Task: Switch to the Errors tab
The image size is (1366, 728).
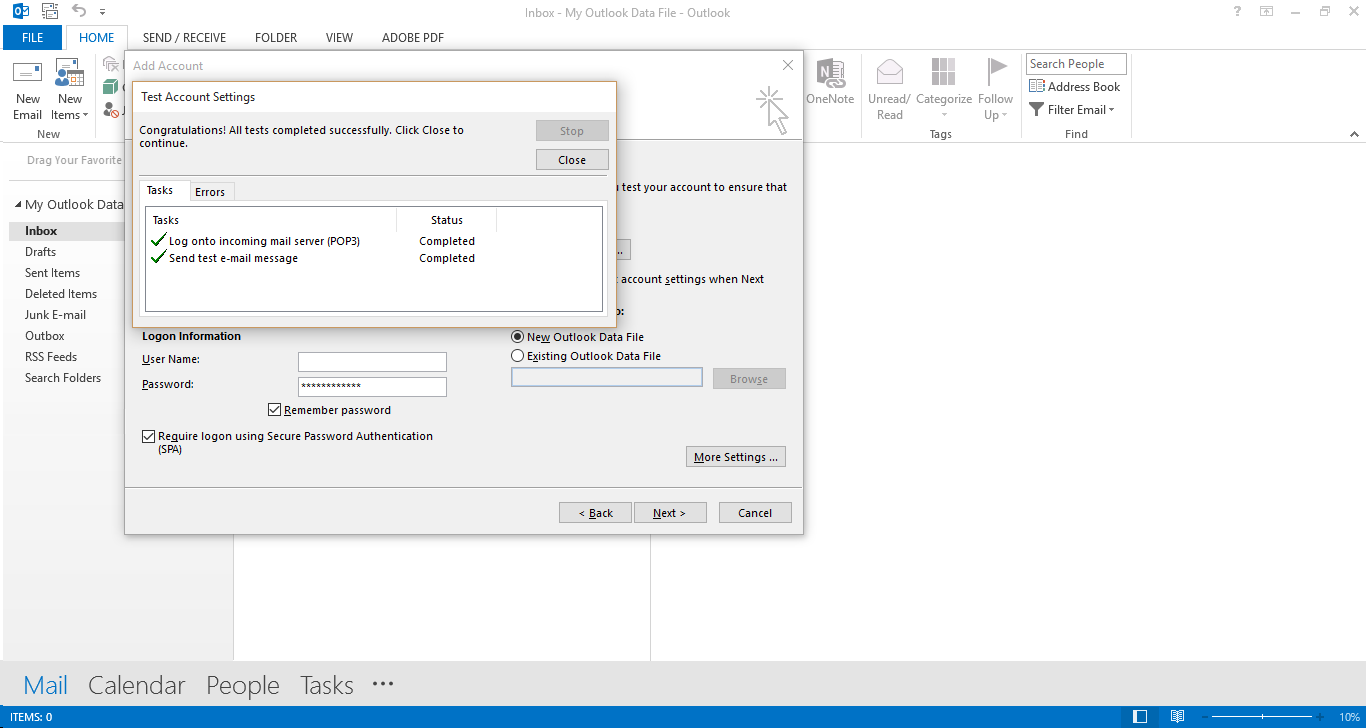Action: point(210,192)
